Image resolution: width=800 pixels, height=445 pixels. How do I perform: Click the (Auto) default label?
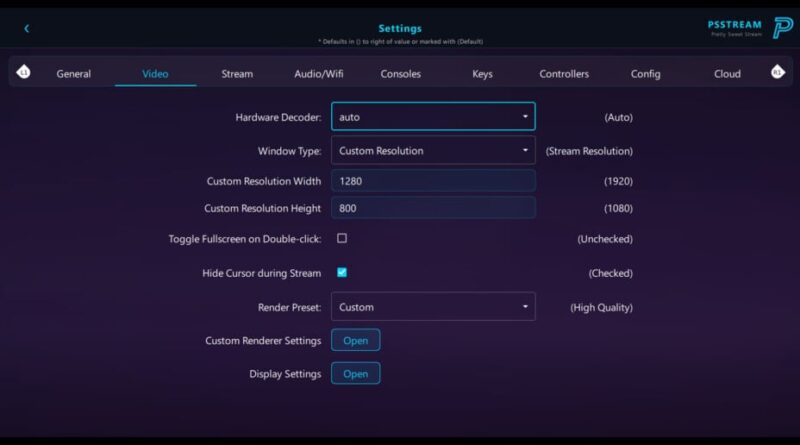(618, 117)
